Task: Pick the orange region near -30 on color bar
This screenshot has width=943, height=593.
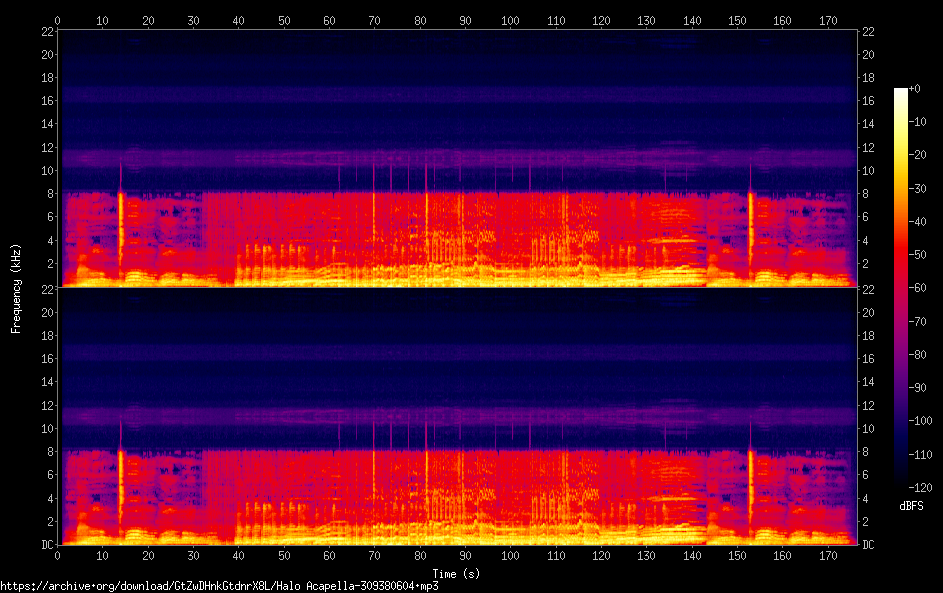Action: 901,188
